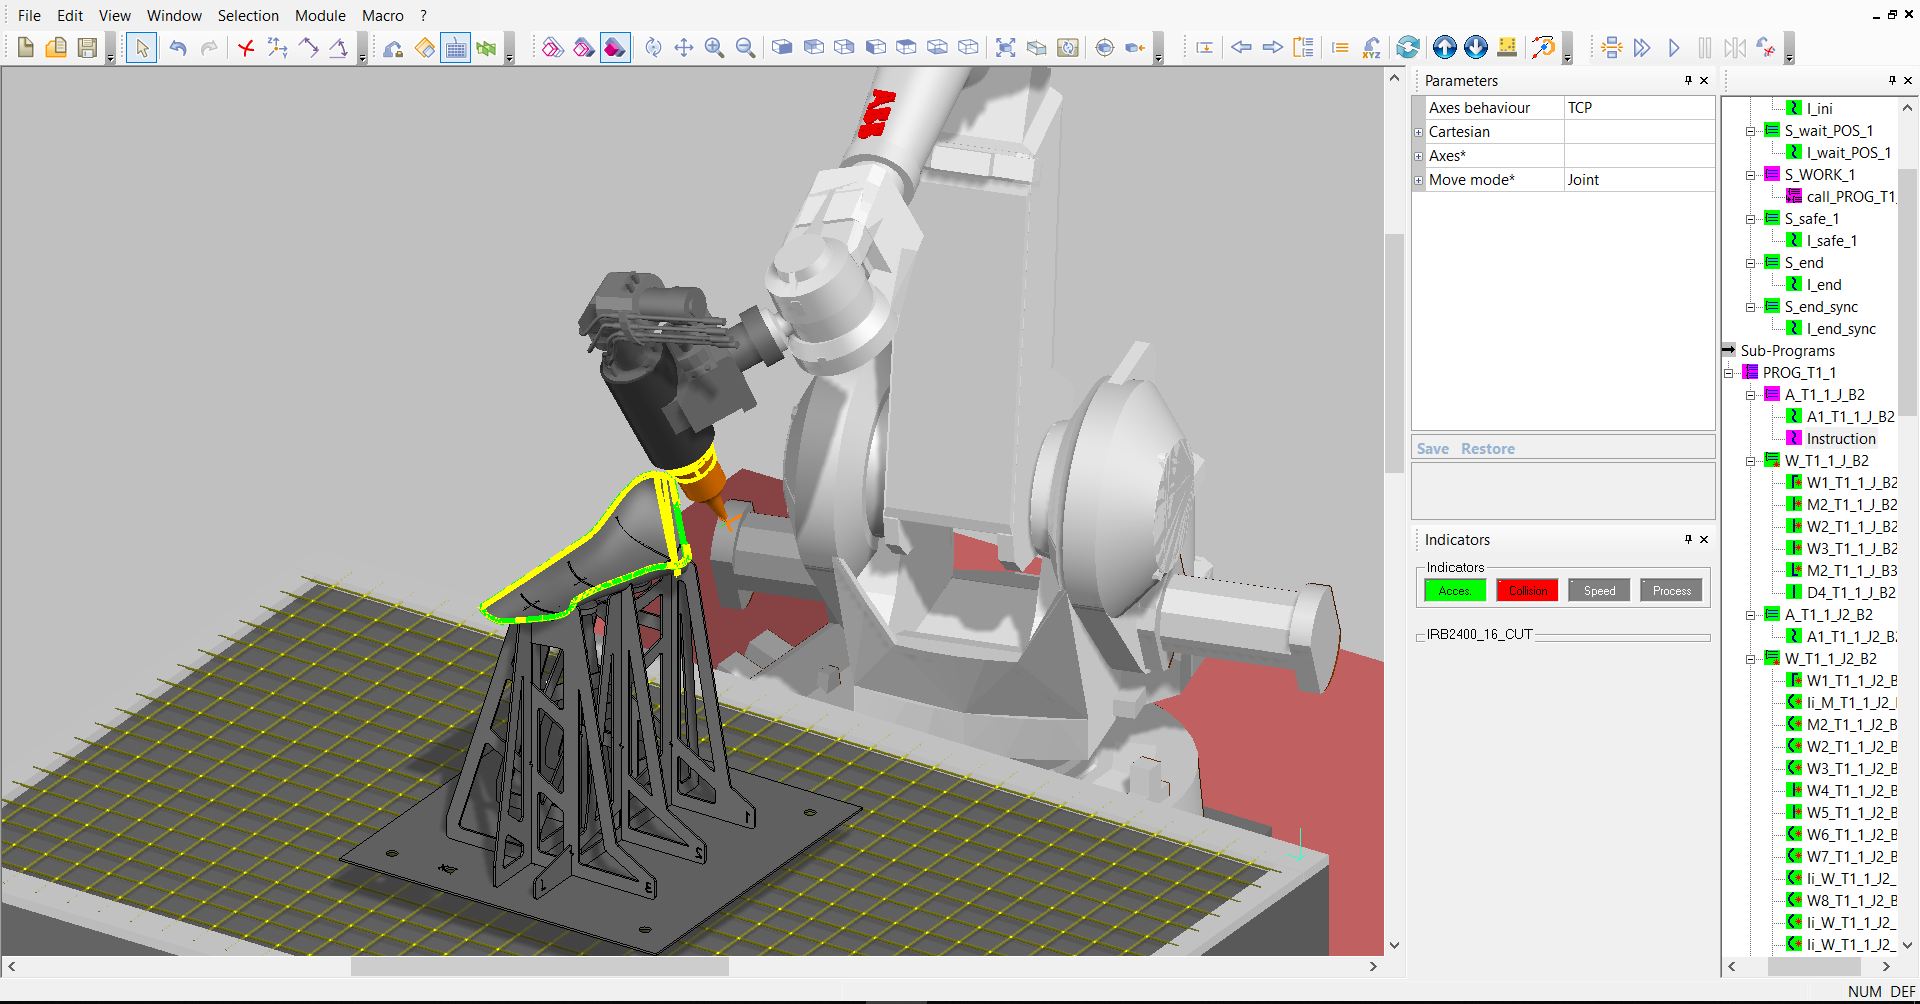The image size is (1920, 1004).
Task: Collapse the PROG_T1_1 subprogram node
Action: 1729,372
